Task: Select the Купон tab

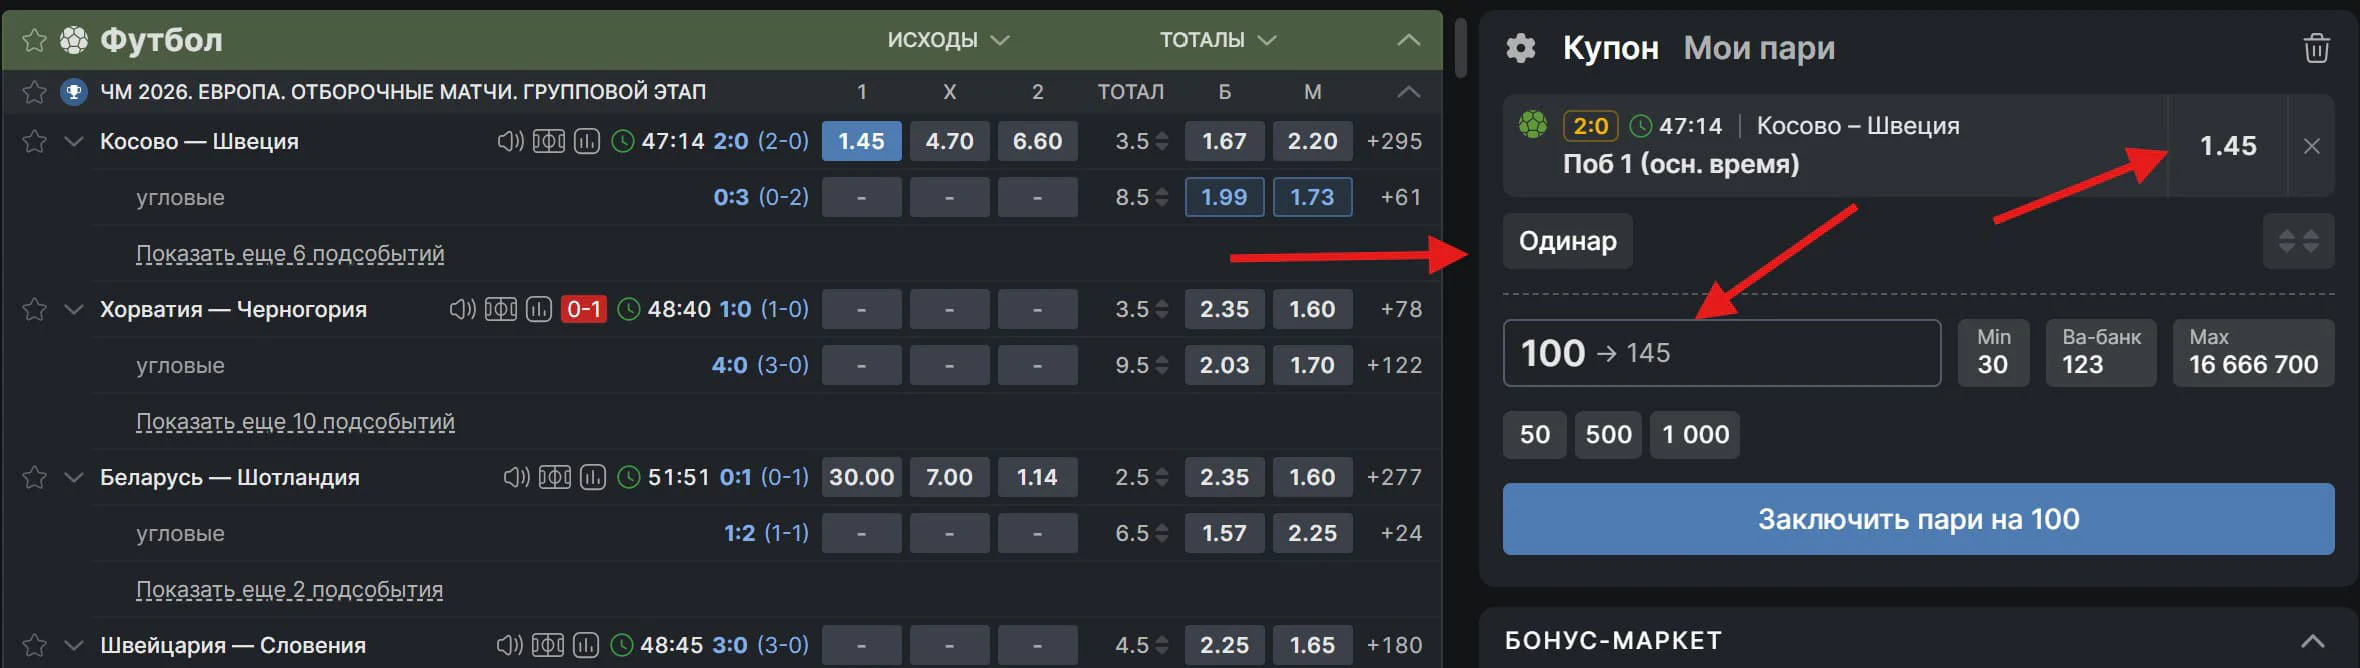Action: (1610, 48)
